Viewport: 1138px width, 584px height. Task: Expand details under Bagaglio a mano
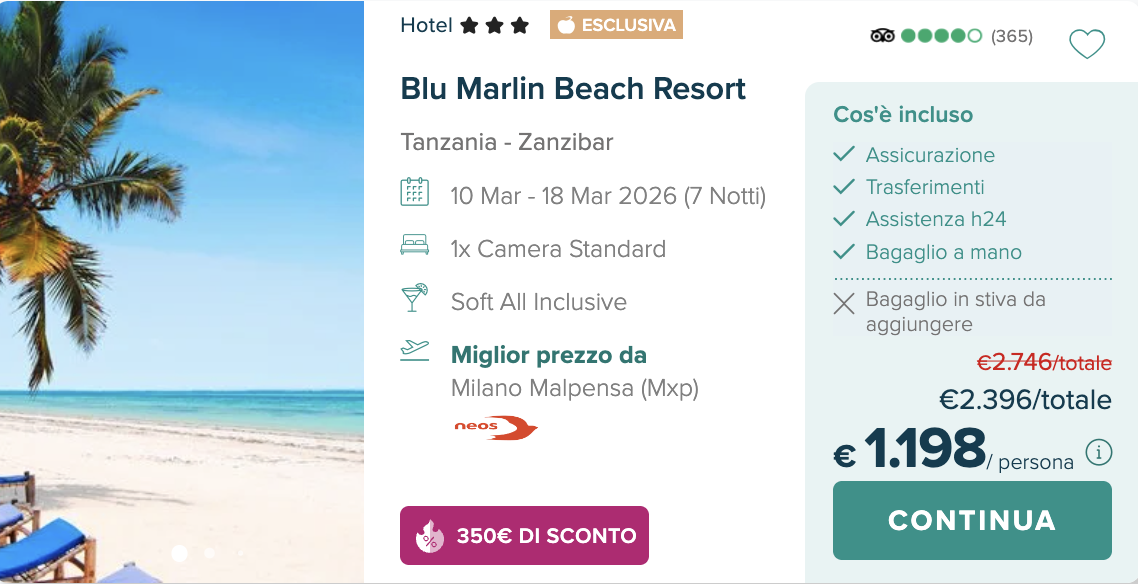[x=941, y=252]
